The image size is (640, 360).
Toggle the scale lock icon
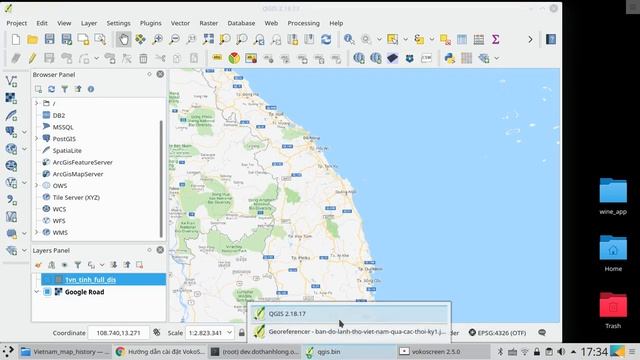point(242,333)
